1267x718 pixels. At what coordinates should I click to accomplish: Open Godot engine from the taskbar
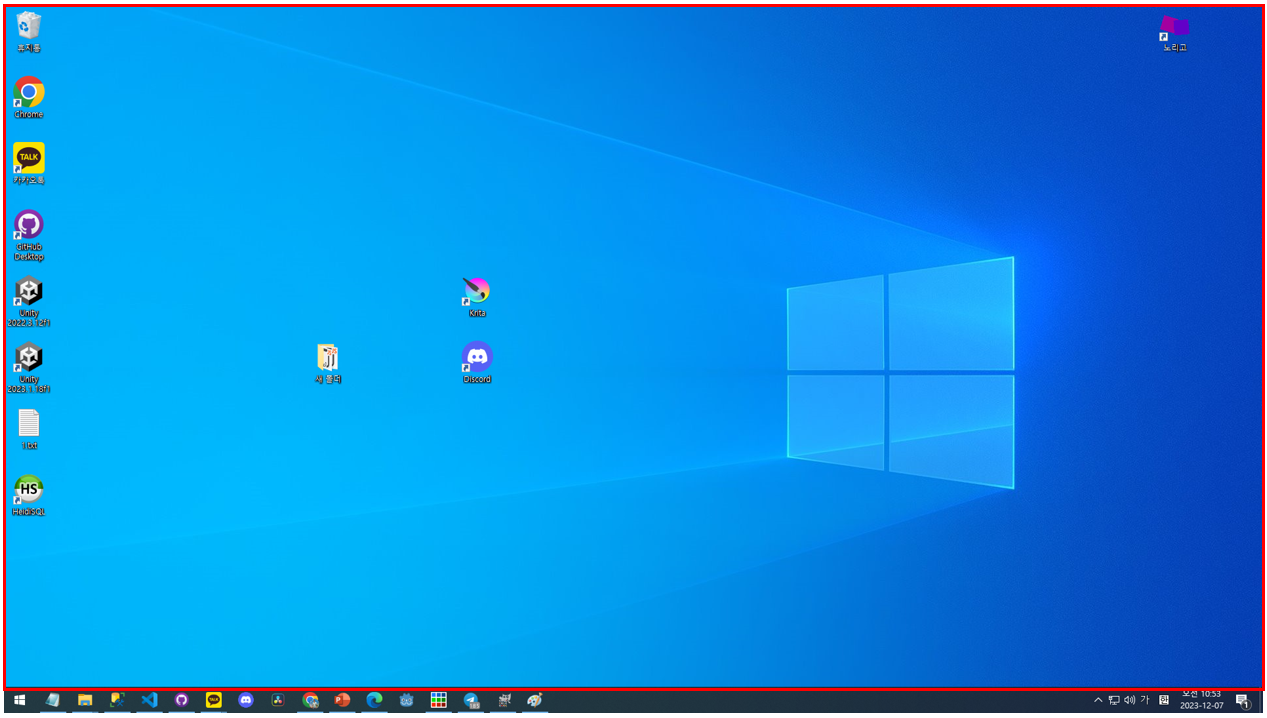tap(406, 700)
